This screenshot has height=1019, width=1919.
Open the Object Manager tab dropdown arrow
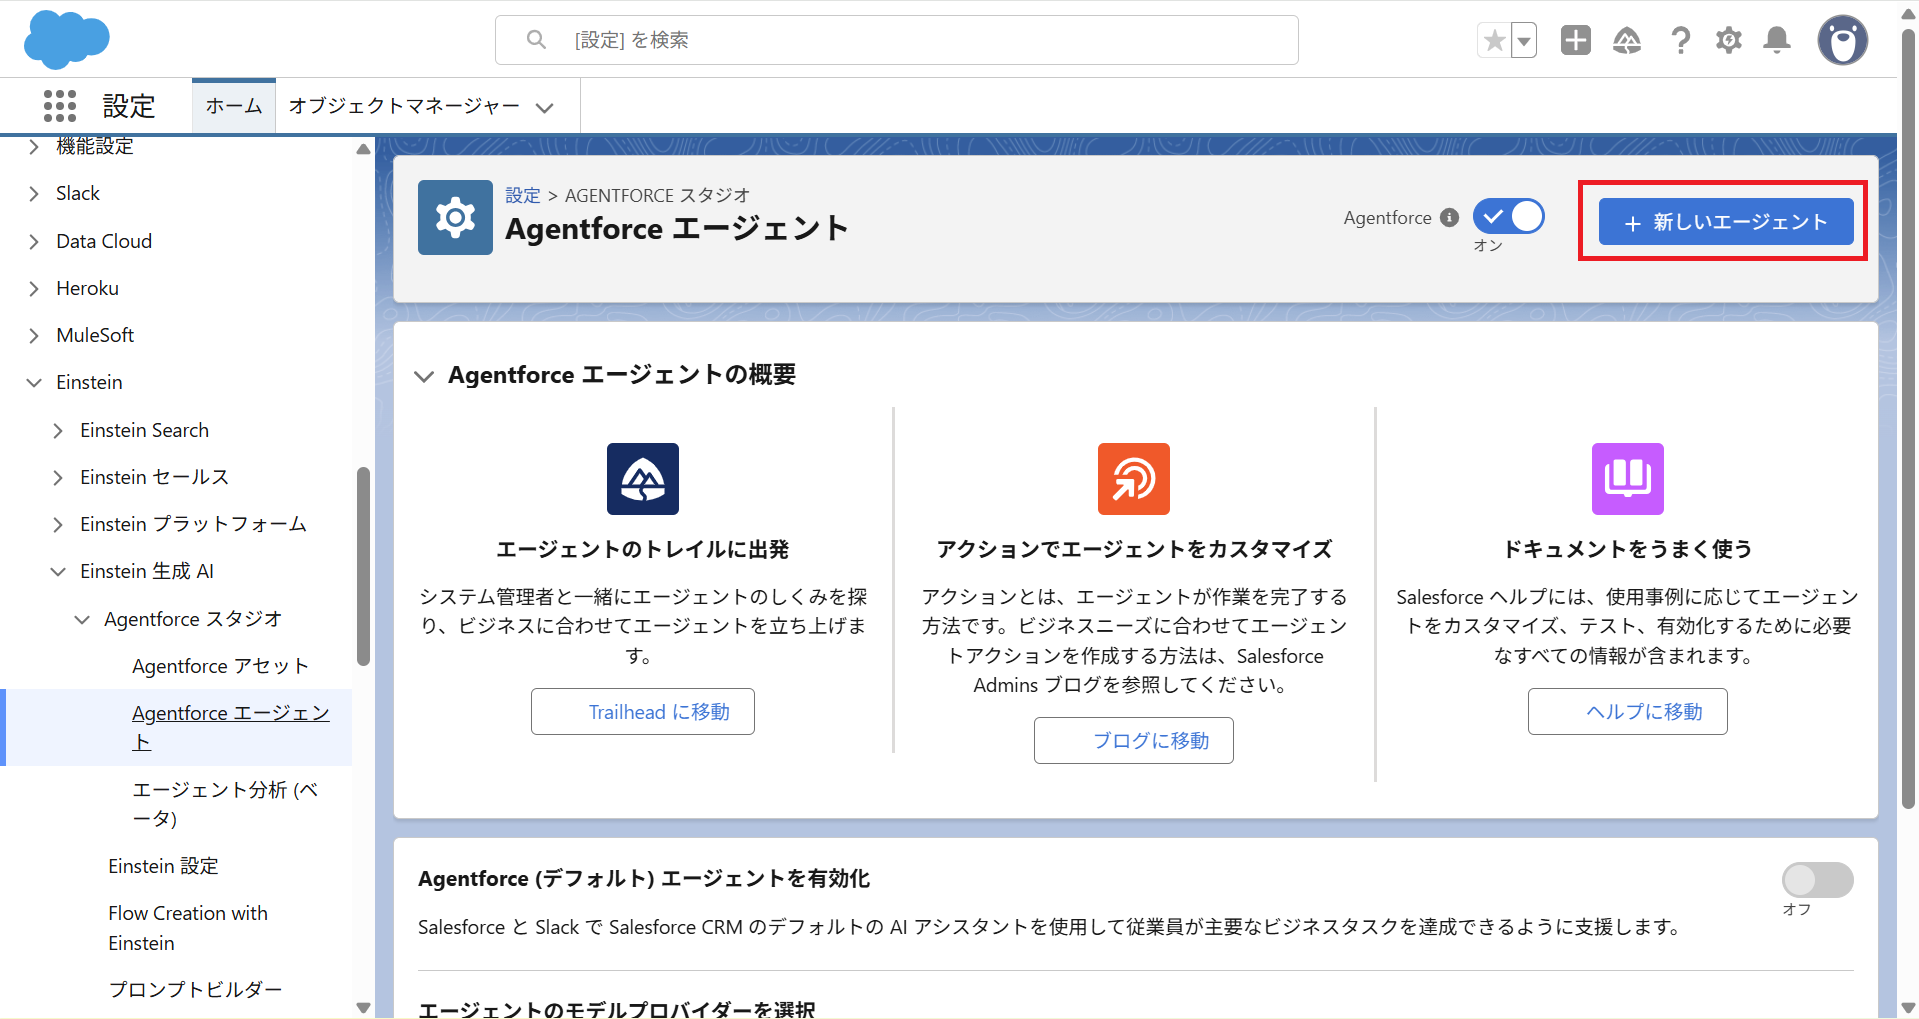tap(545, 108)
